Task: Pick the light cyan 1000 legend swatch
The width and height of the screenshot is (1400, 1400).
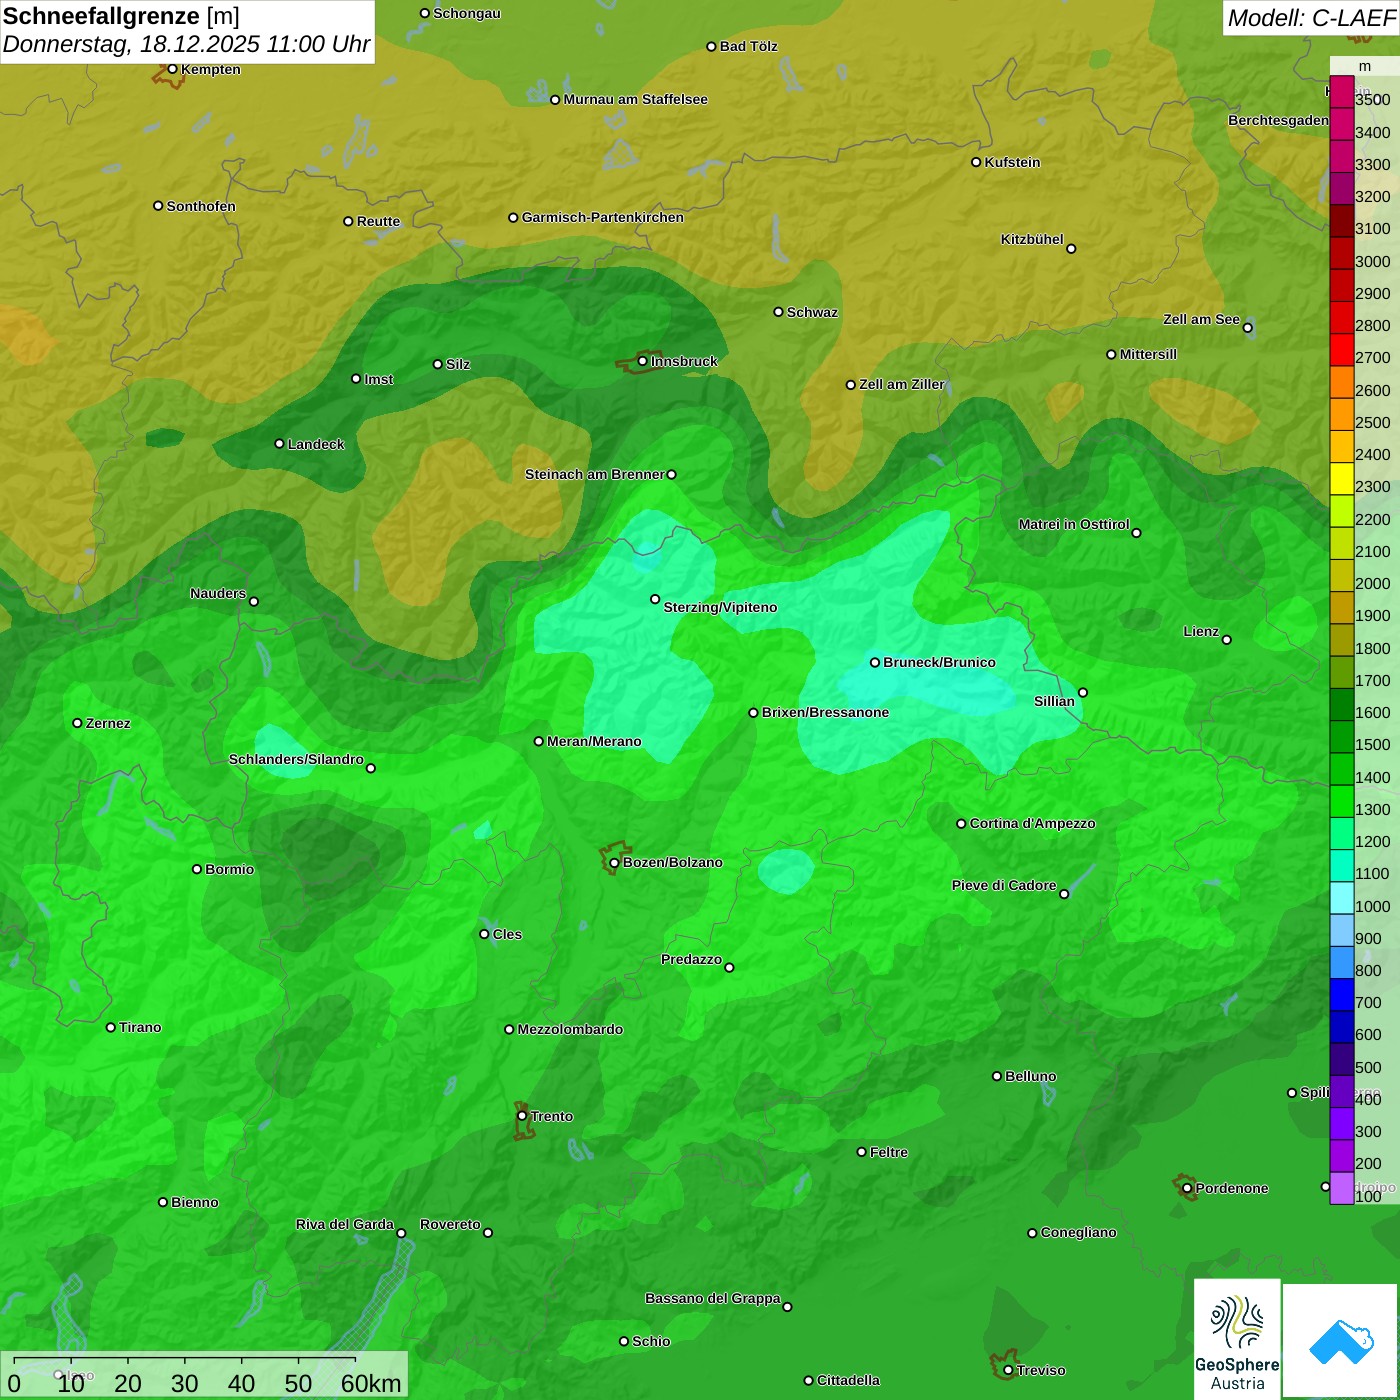Action: click(x=1341, y=898)
